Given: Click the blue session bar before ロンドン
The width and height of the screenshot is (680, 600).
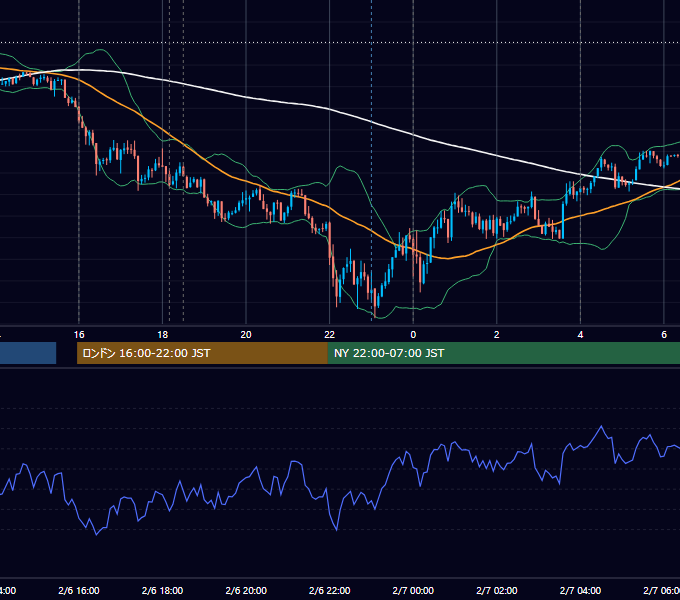Looking at the screenshot, I should (28, 353).
